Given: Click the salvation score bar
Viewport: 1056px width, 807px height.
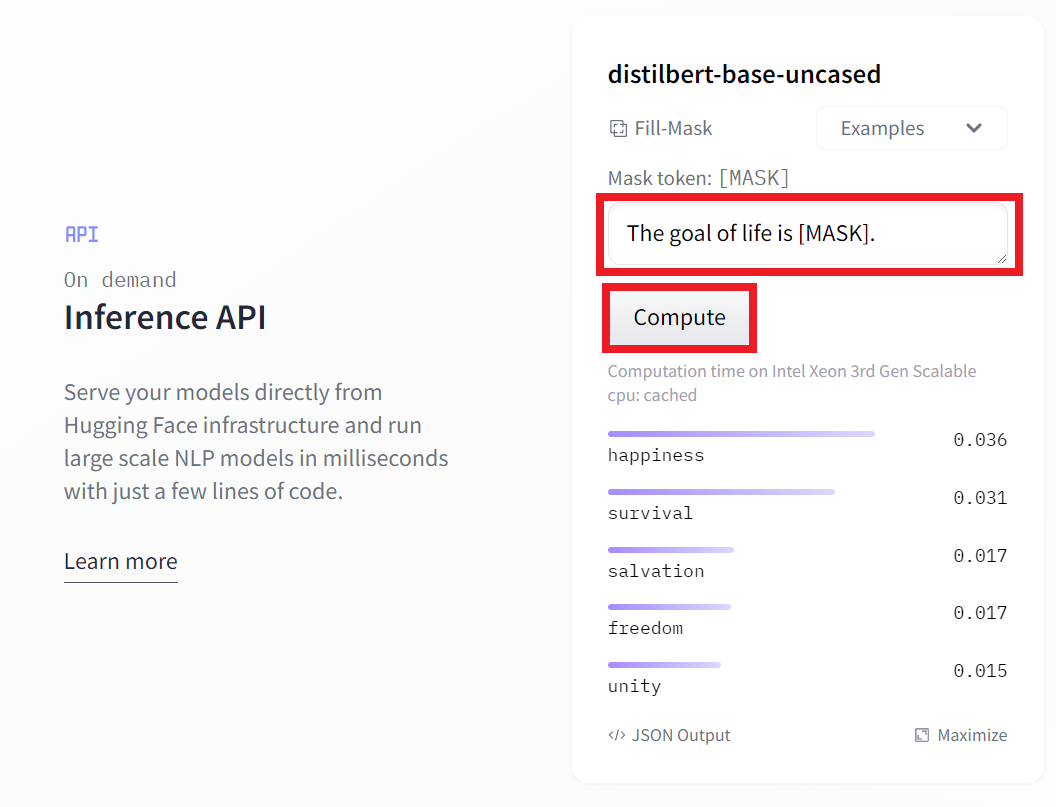Looking at the screenshot, I should pyautogui.click(x=671, y=550).
